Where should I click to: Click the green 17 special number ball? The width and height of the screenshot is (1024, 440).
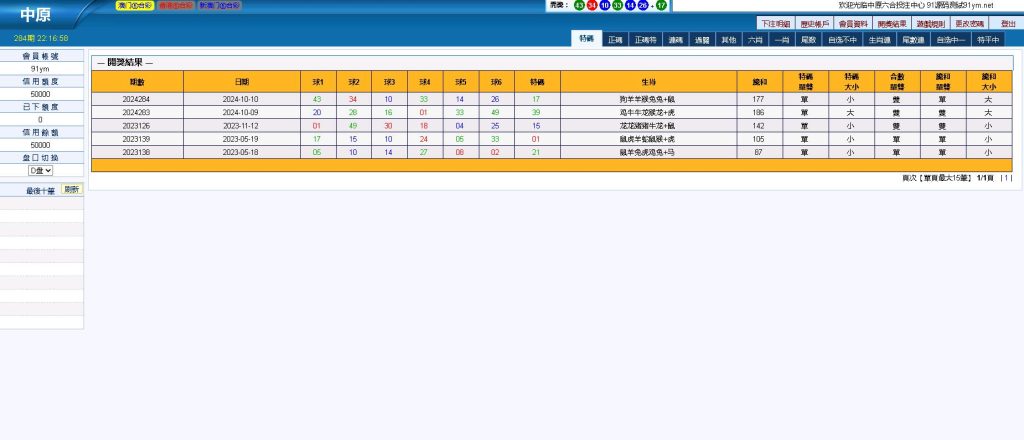(662, 6)
